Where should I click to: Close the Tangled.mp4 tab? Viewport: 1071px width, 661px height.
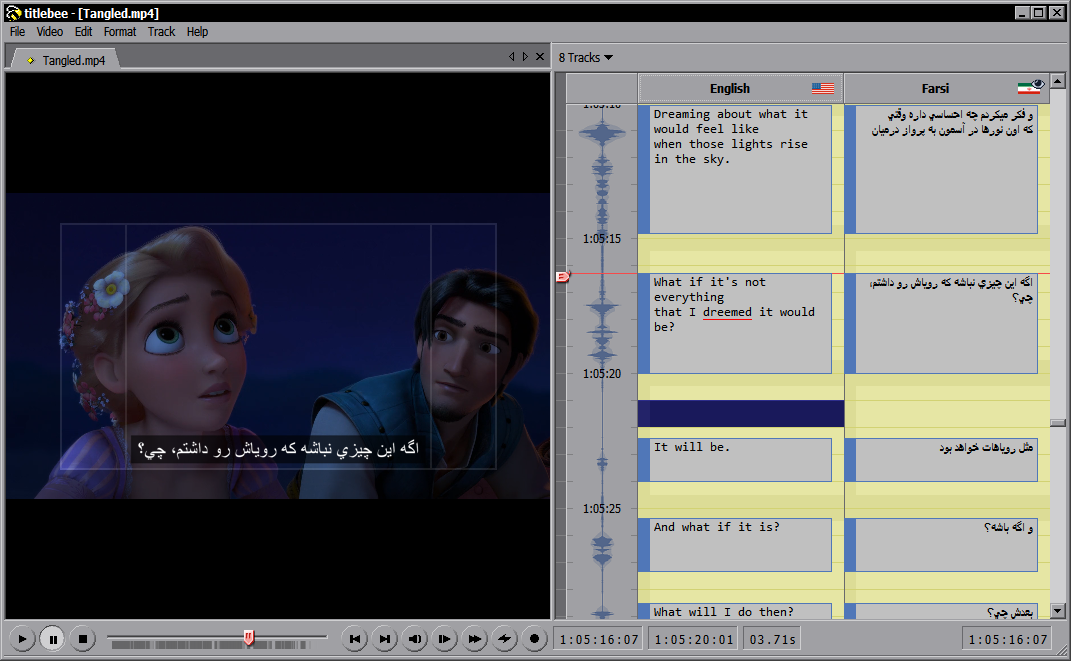(540, 57)
